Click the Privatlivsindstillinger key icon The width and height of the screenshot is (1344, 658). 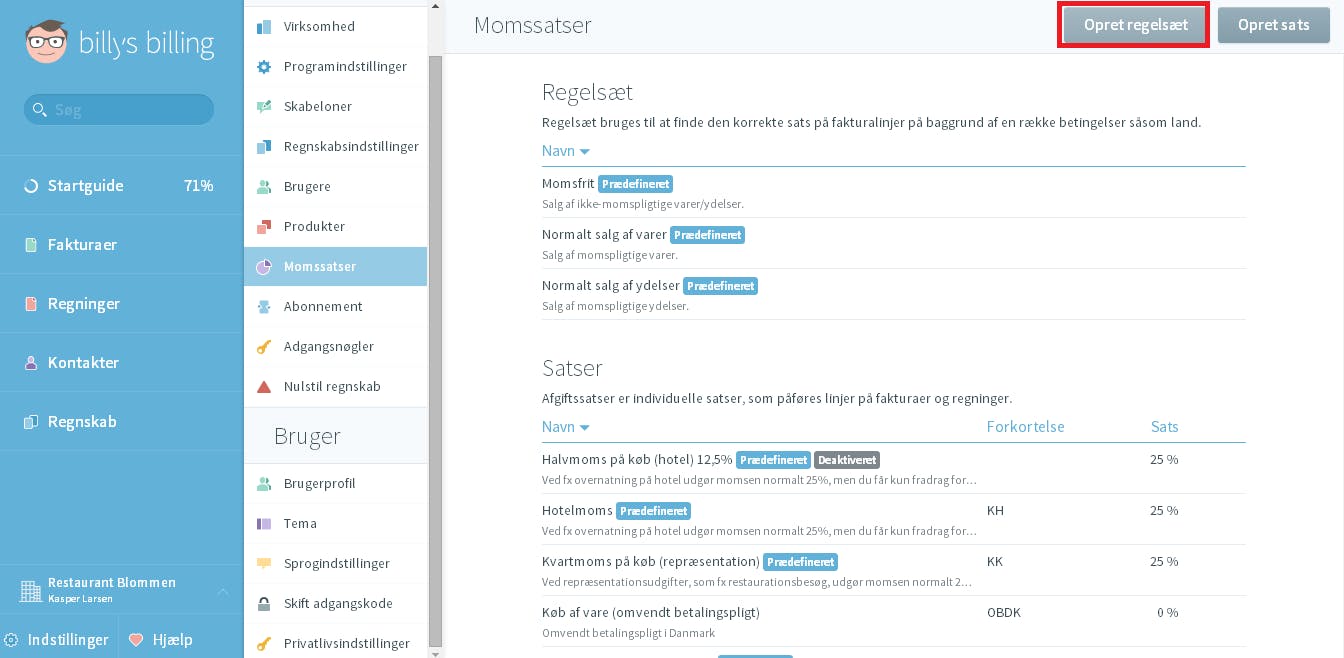pyautogui.click(x=264, y=644)
